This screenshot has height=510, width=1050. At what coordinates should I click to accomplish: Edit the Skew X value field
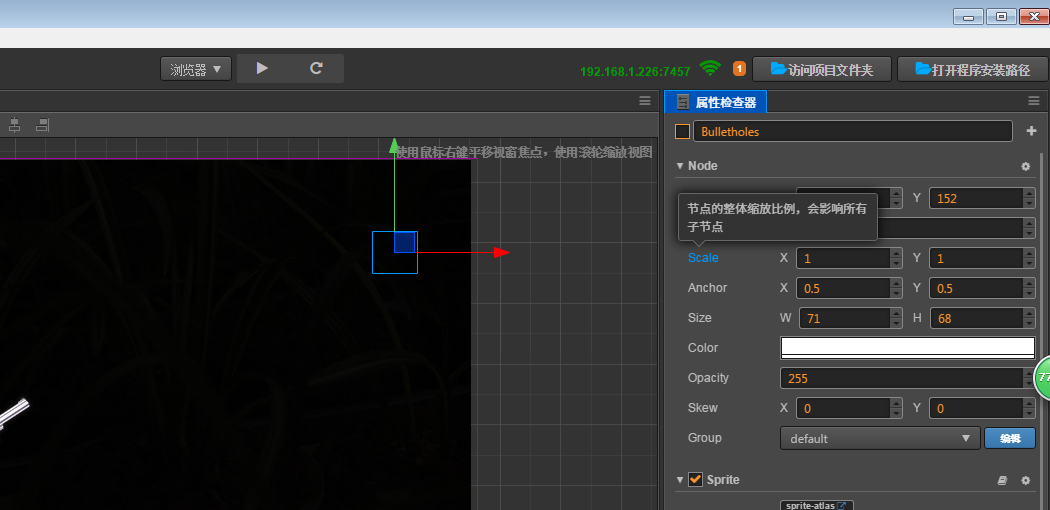tap(843, 408)
